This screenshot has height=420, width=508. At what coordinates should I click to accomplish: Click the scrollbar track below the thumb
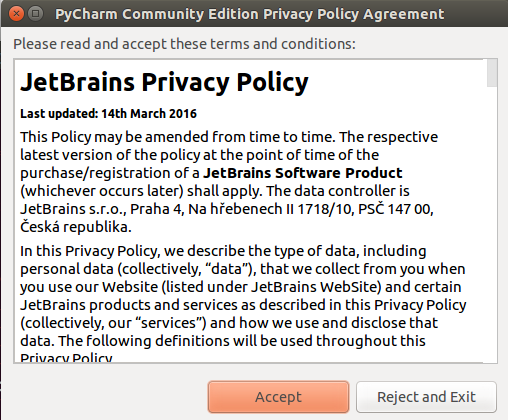click(492, 225)
